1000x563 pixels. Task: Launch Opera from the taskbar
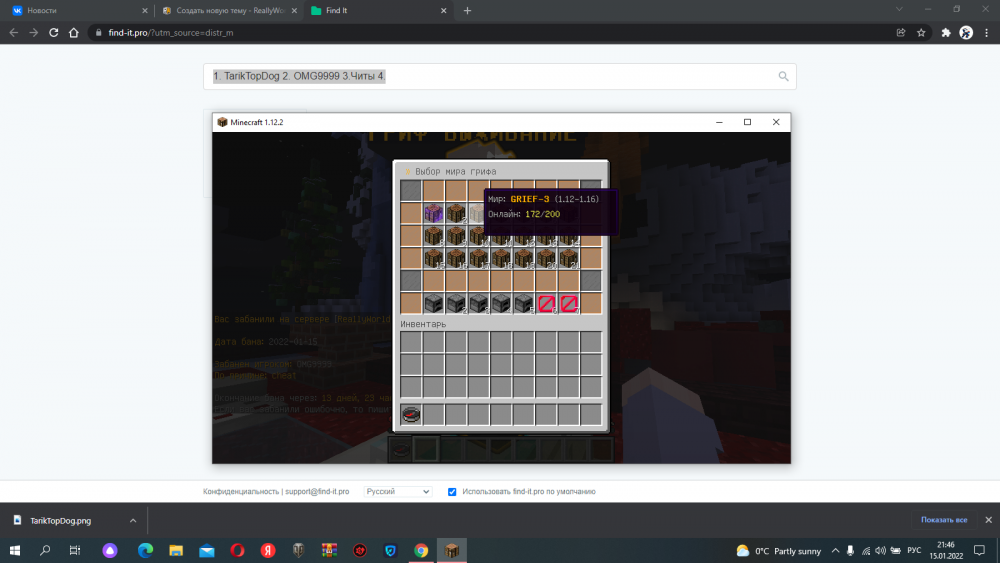point(237,550)
